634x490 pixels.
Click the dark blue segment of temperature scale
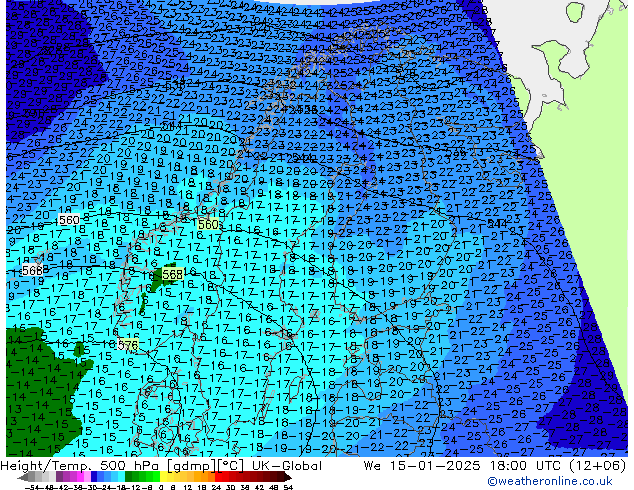pos(94,477)
